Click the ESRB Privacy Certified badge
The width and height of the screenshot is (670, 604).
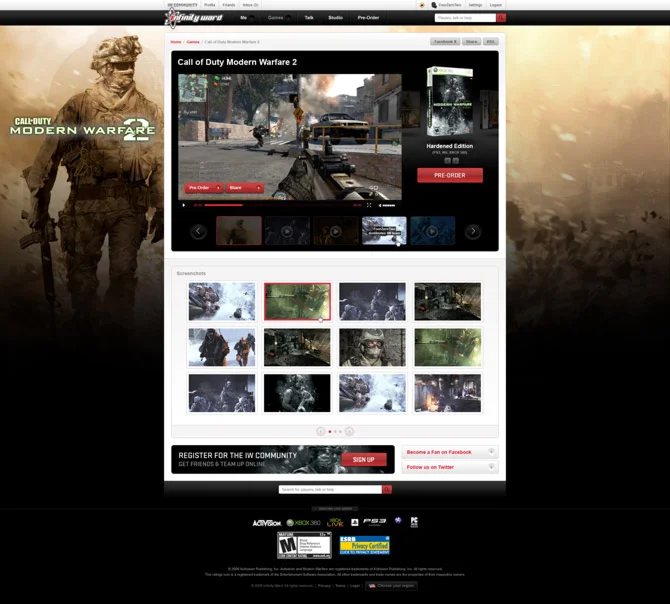coord(364,545)
